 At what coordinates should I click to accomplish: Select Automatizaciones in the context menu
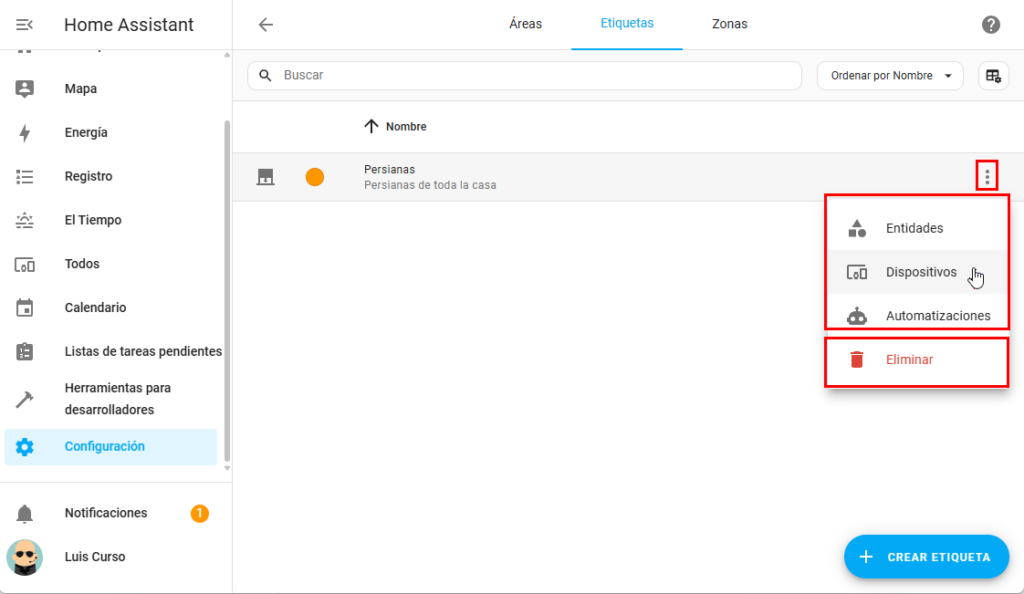coord(937,316)
